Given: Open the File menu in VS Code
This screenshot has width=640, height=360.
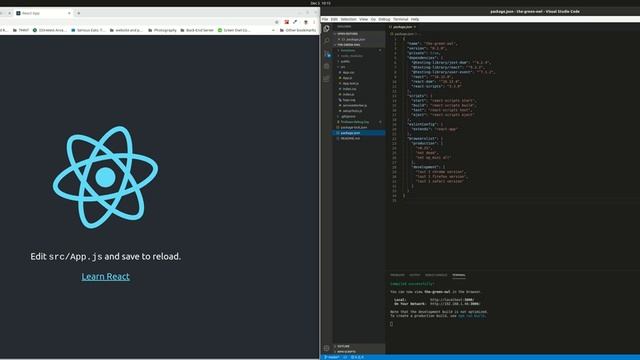Looking at the screenshot, I should [x=325, y=19].
